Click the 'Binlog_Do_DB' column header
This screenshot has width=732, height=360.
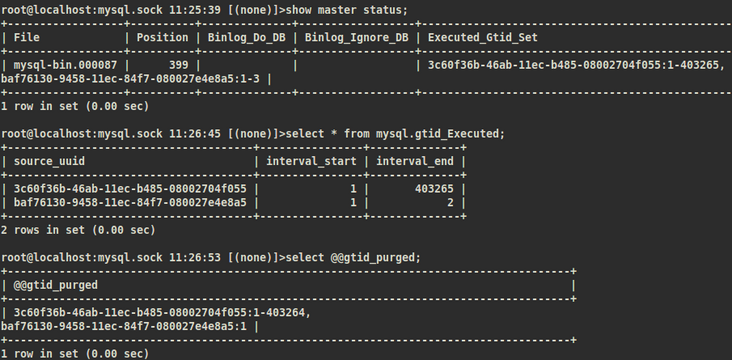click(246, 38)
